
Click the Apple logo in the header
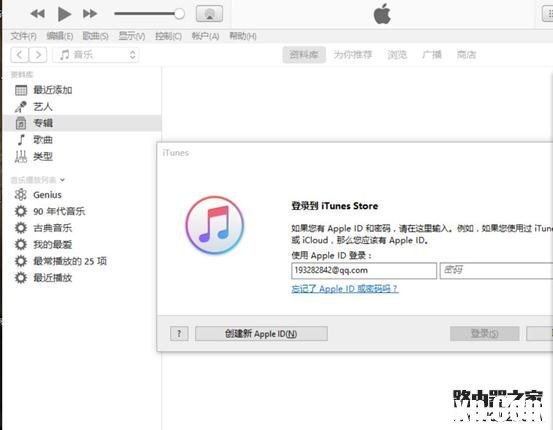[x=382, y=14]
